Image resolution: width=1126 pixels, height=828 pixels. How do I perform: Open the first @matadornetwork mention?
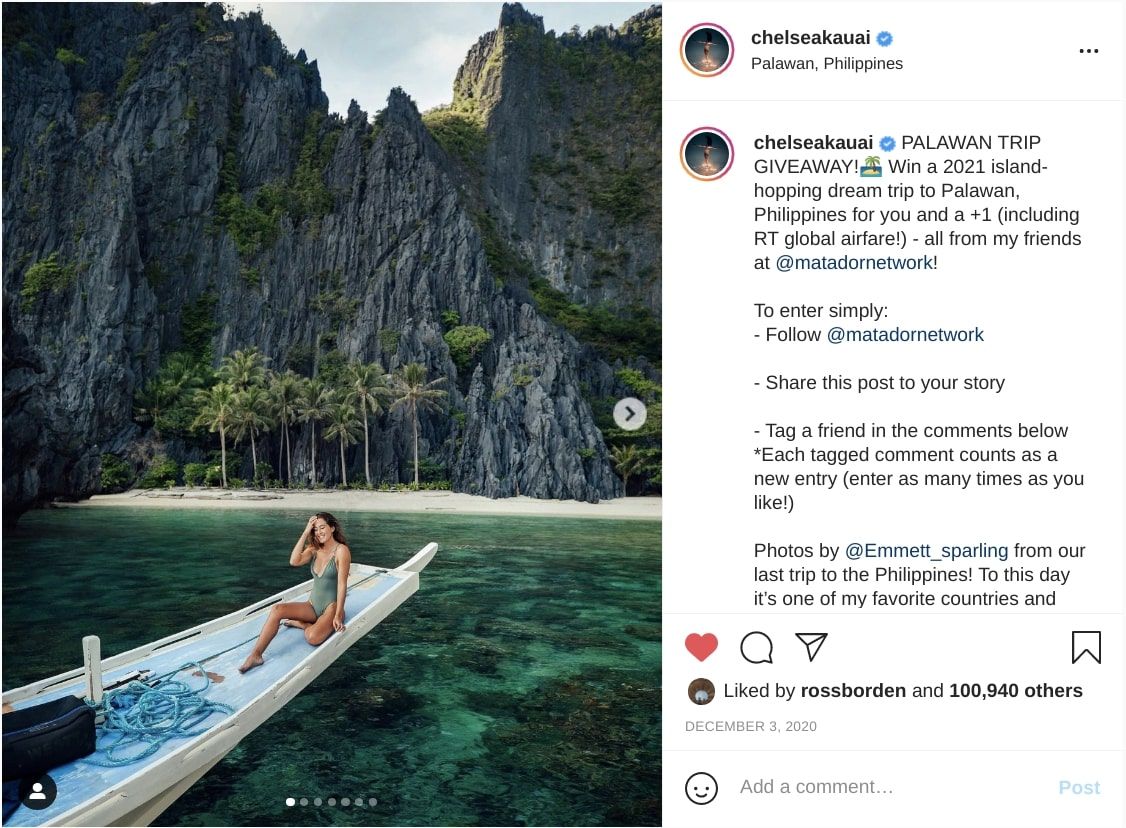pyautogui.click(x=855, y=263)
